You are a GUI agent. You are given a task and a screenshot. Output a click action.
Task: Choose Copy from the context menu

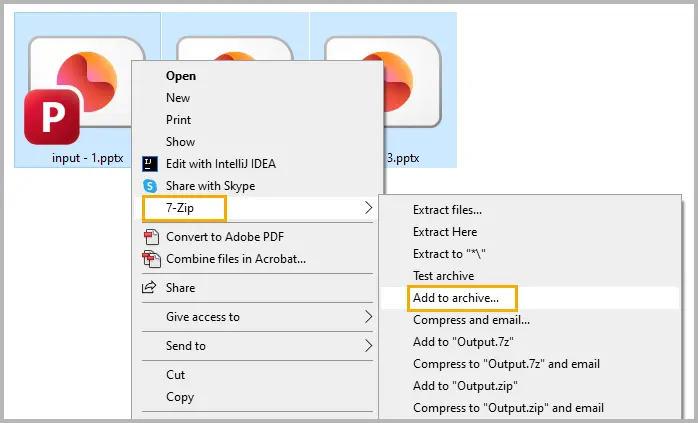click(180, 397)
